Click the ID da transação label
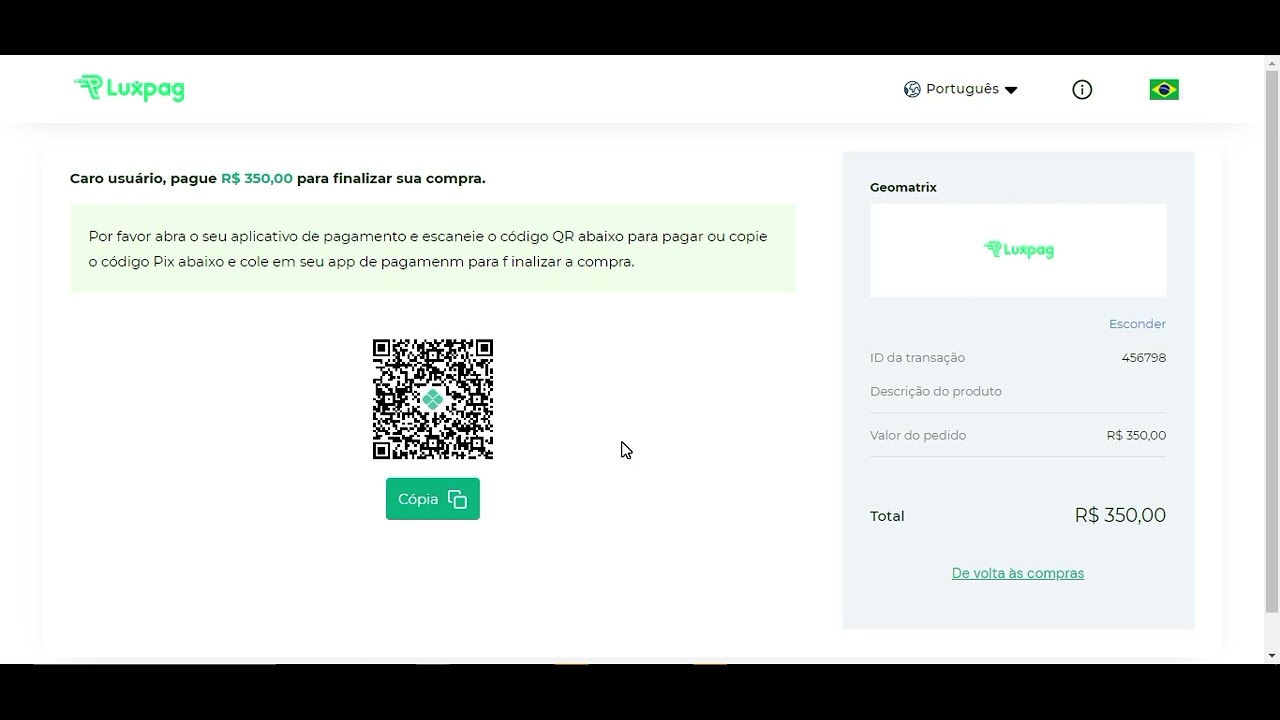The width and height of the screenshot is (1280, 720). click(917, 358)
